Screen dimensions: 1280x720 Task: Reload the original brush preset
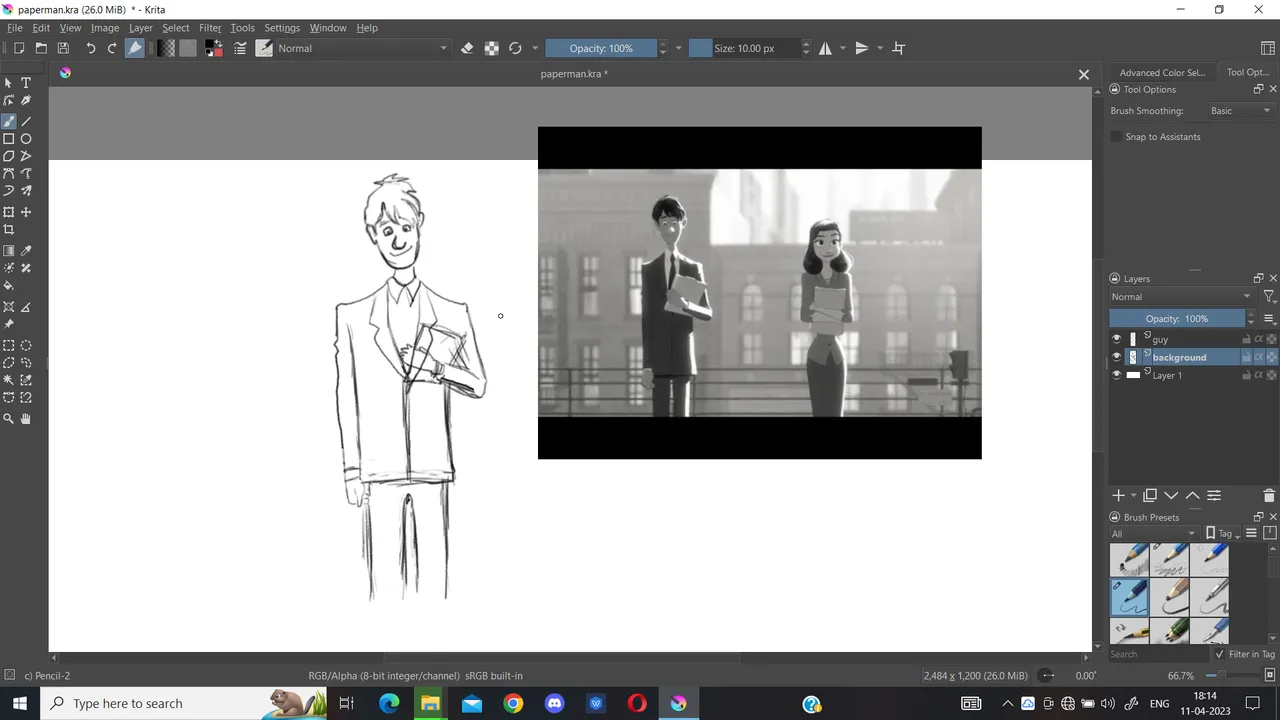(515, 48)
